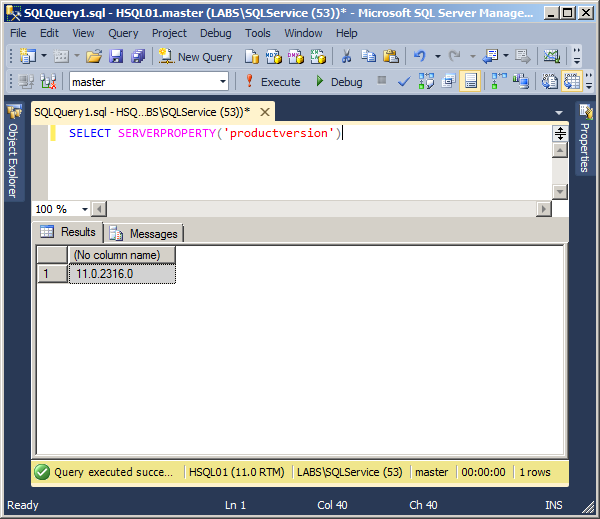
Task: Toggle Results to Grid icon
Action: click(572, 81)
